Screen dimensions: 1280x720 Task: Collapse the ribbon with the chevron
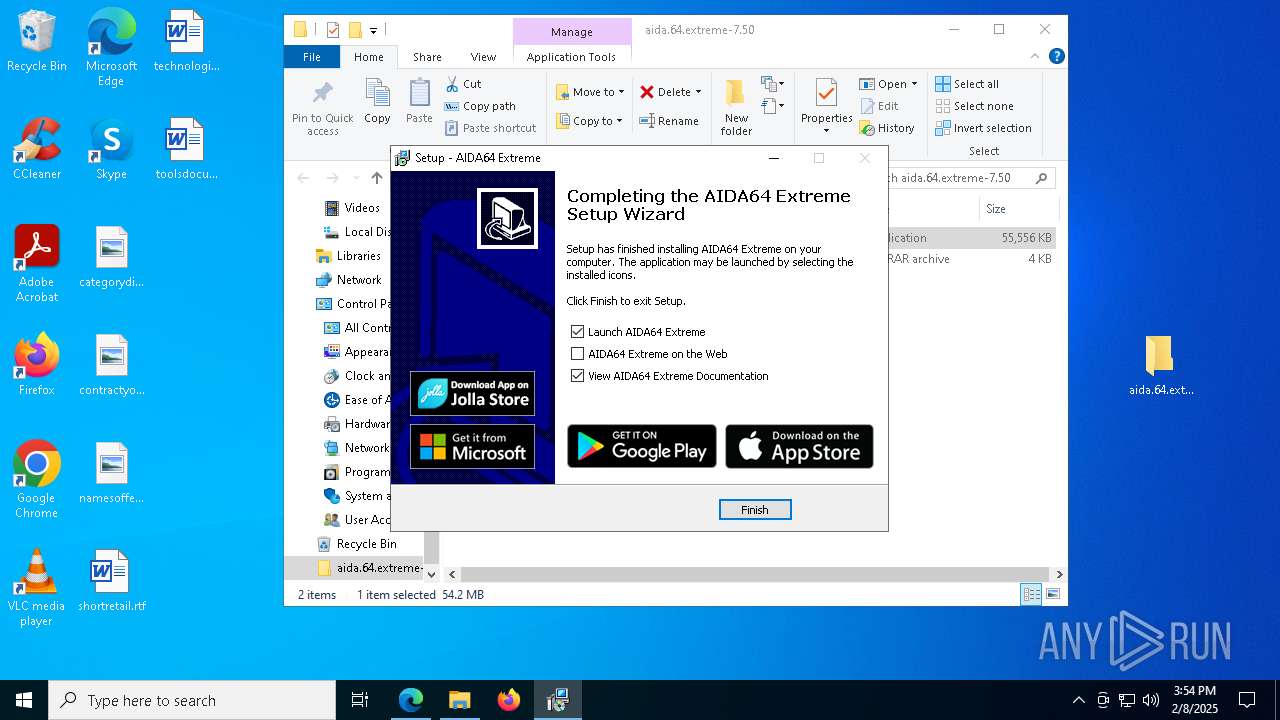click(x=1037, y=57)
